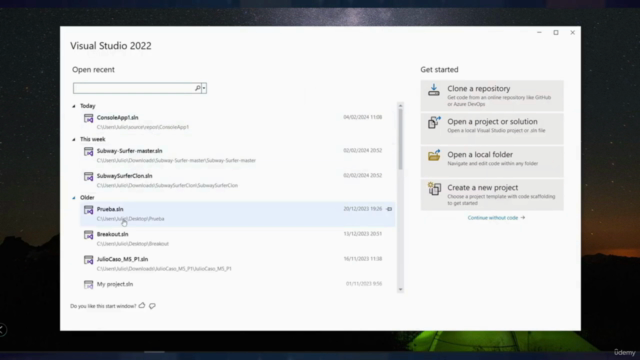
Task: Click the ConsoleApp1.sln solution icon
Action: pyautogui.click(x=89, y=118)
